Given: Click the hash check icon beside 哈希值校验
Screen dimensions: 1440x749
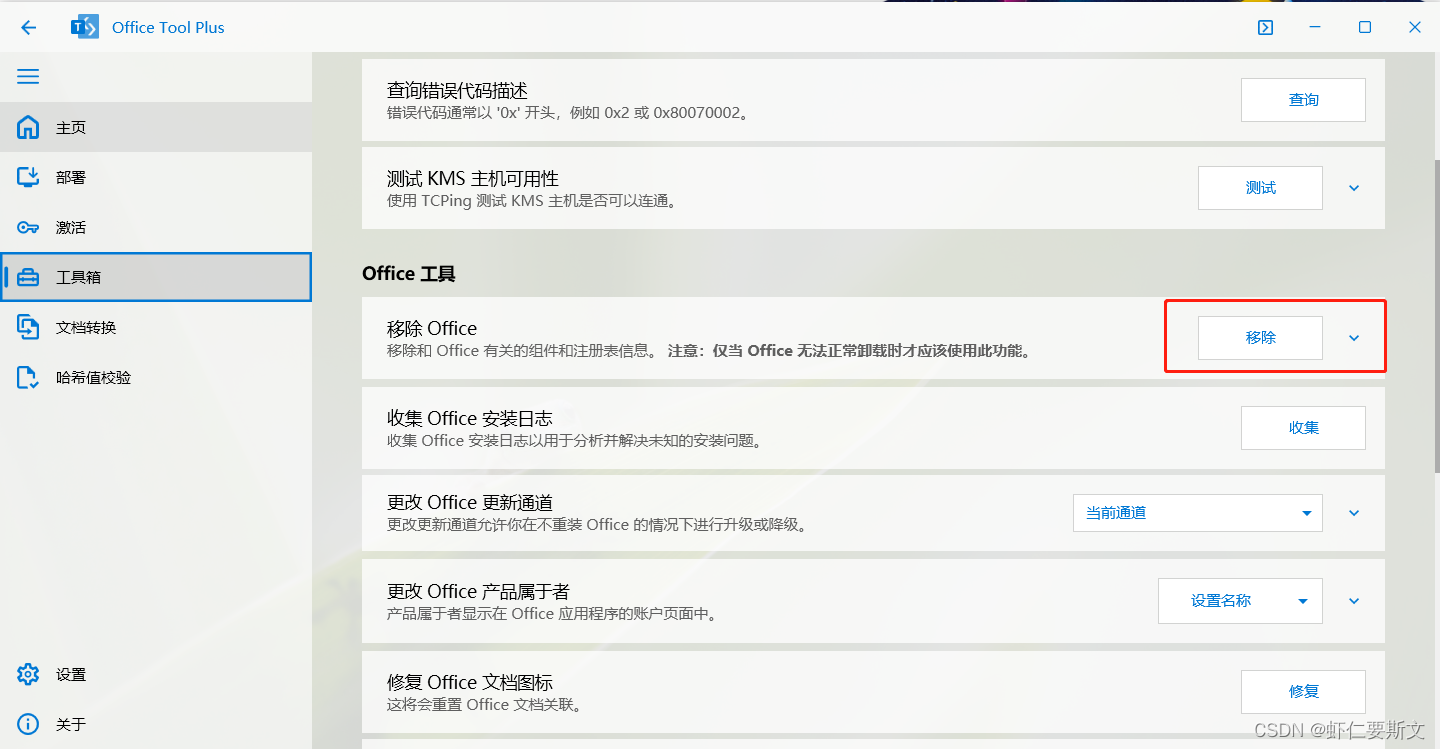Looking at the screenshot, I should 28,377.
